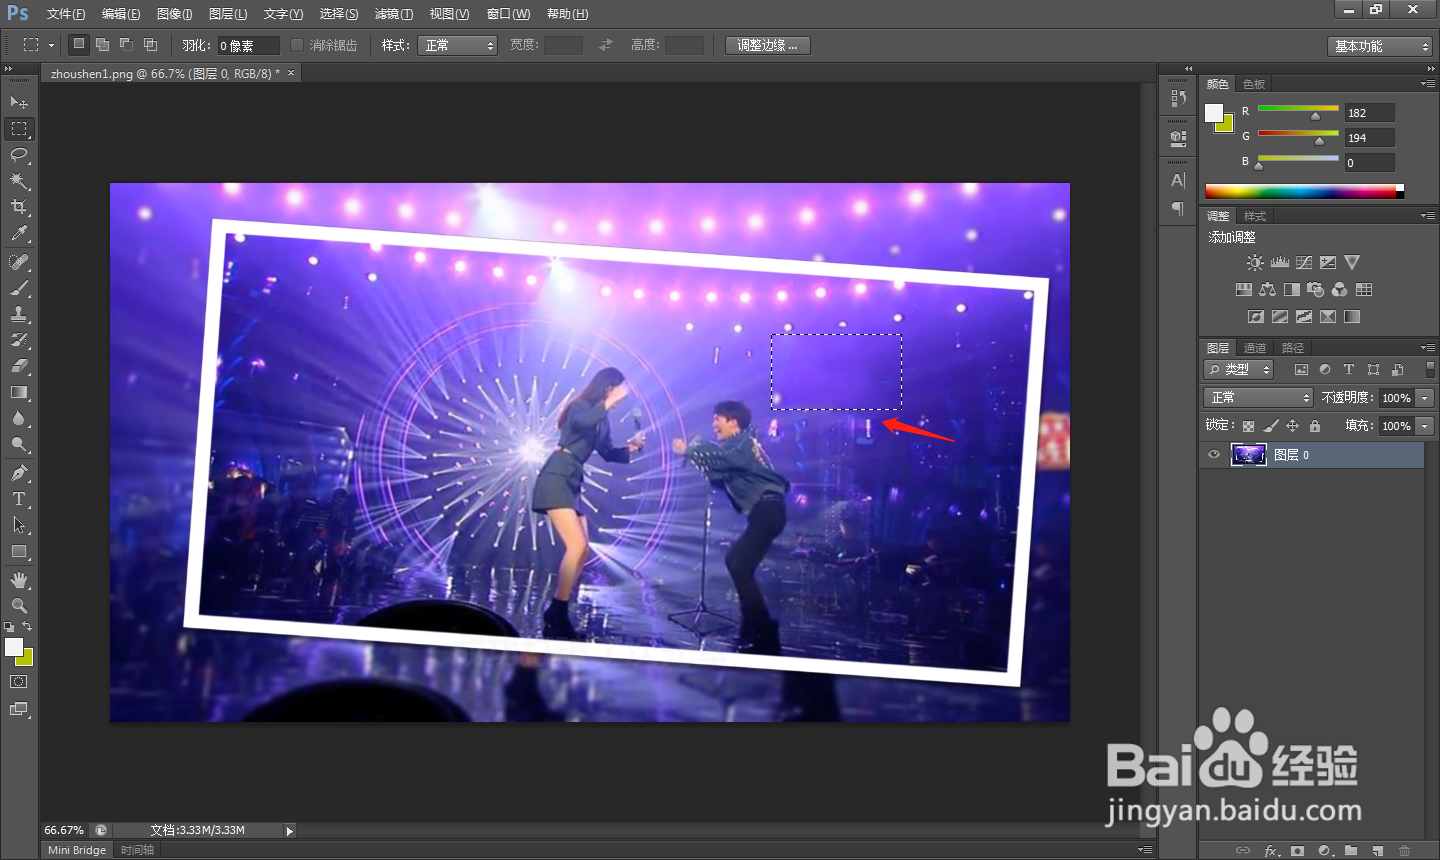The image size is (1440, 860).
Task: Swap foreground and background colors
Action: [27, 627]
